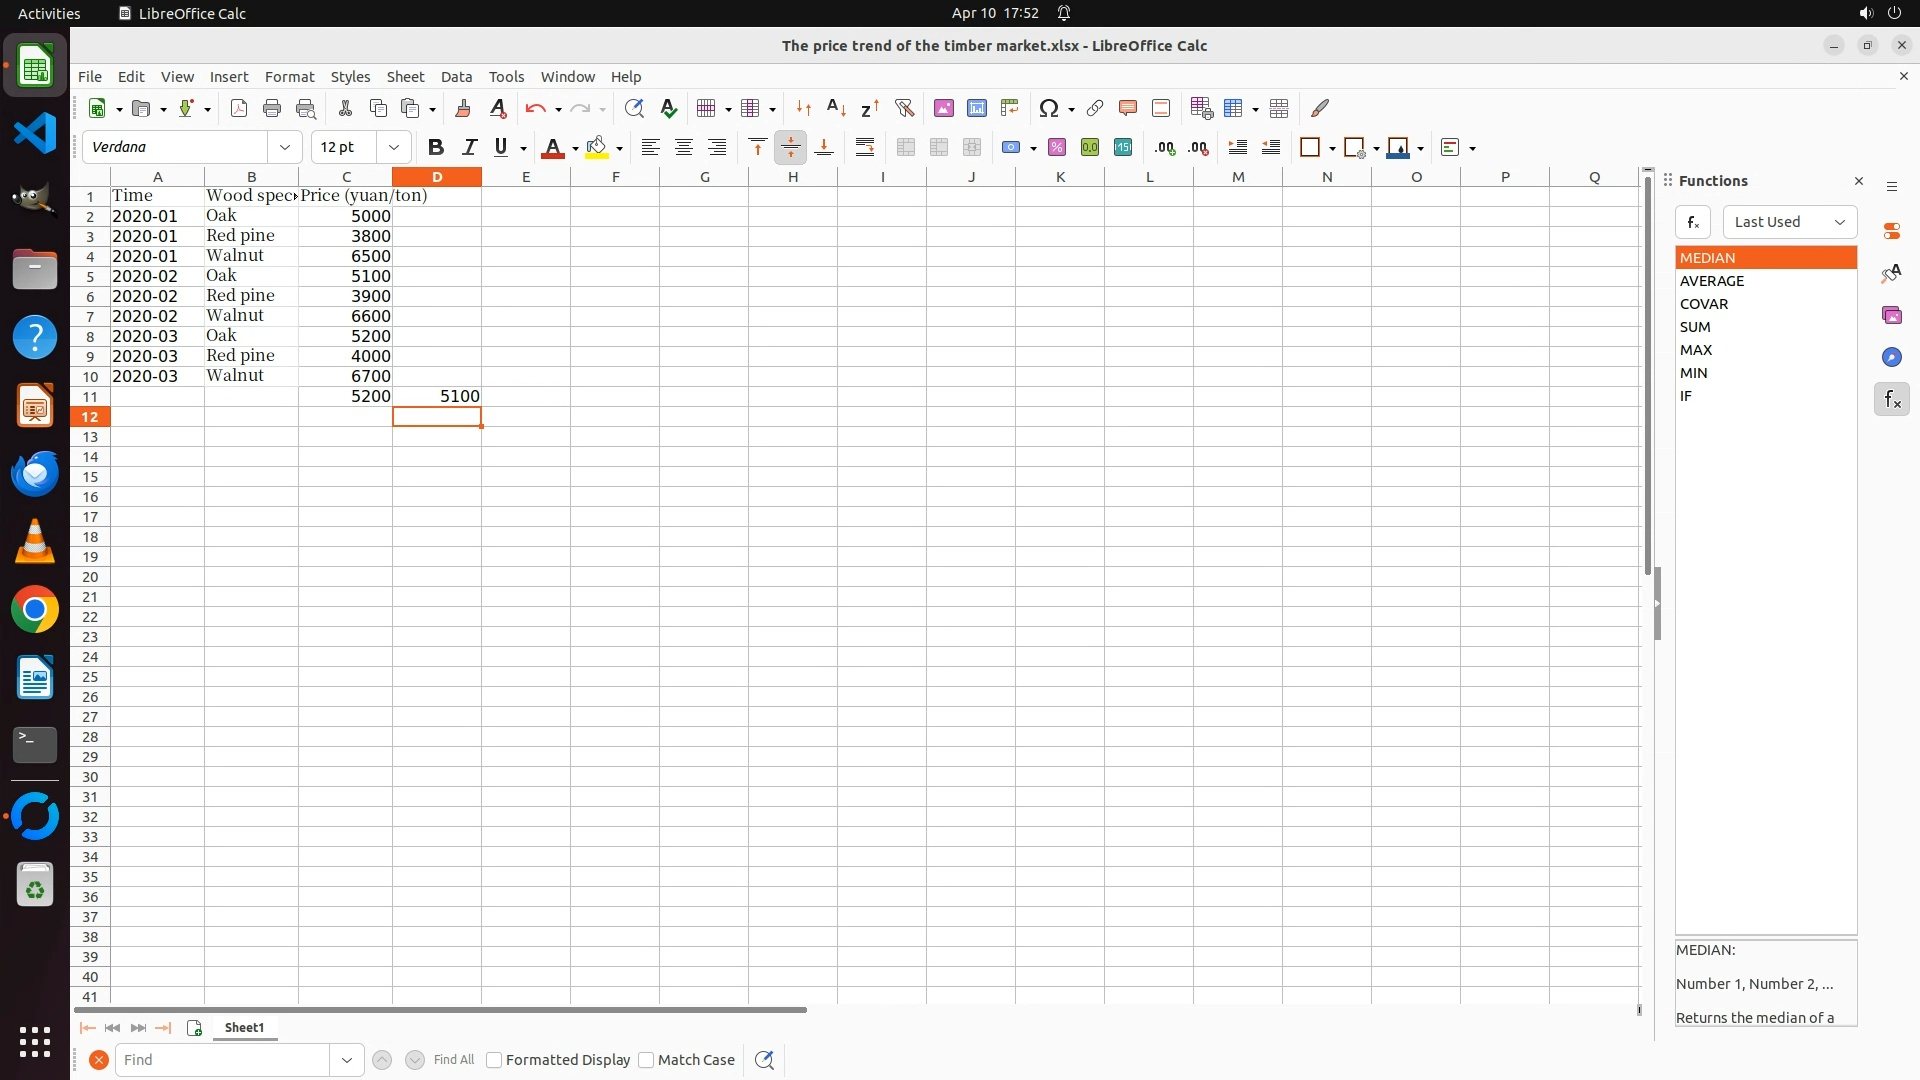Tick the Match Case checkbox
The image size is (1920, 1080).
(x=646, y=1060)
